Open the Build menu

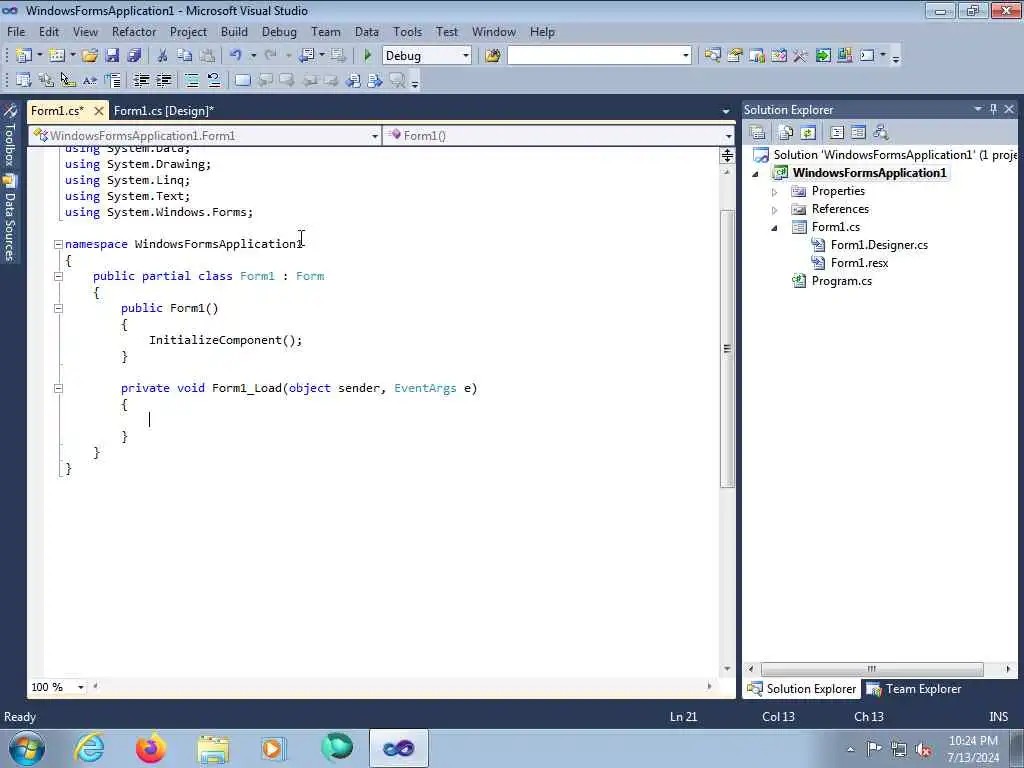tap(234, 31)
